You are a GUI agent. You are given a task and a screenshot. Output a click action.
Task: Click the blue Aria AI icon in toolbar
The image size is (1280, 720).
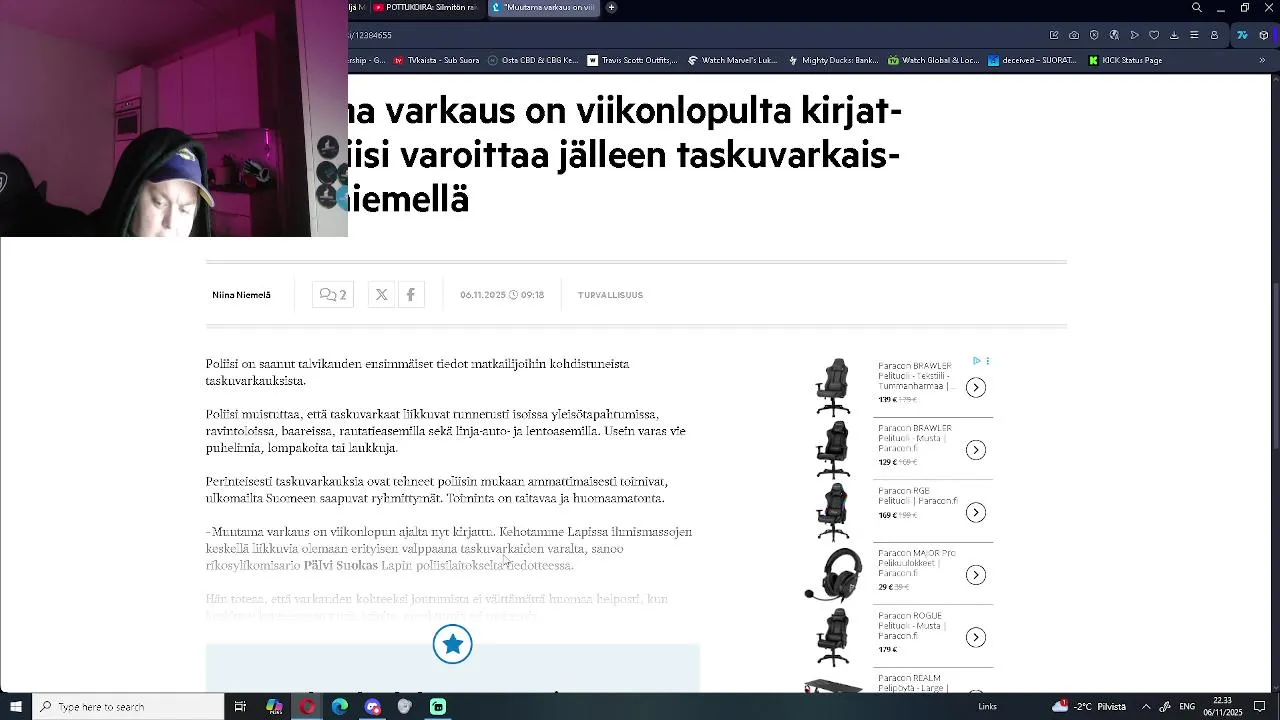point(1243,35)
